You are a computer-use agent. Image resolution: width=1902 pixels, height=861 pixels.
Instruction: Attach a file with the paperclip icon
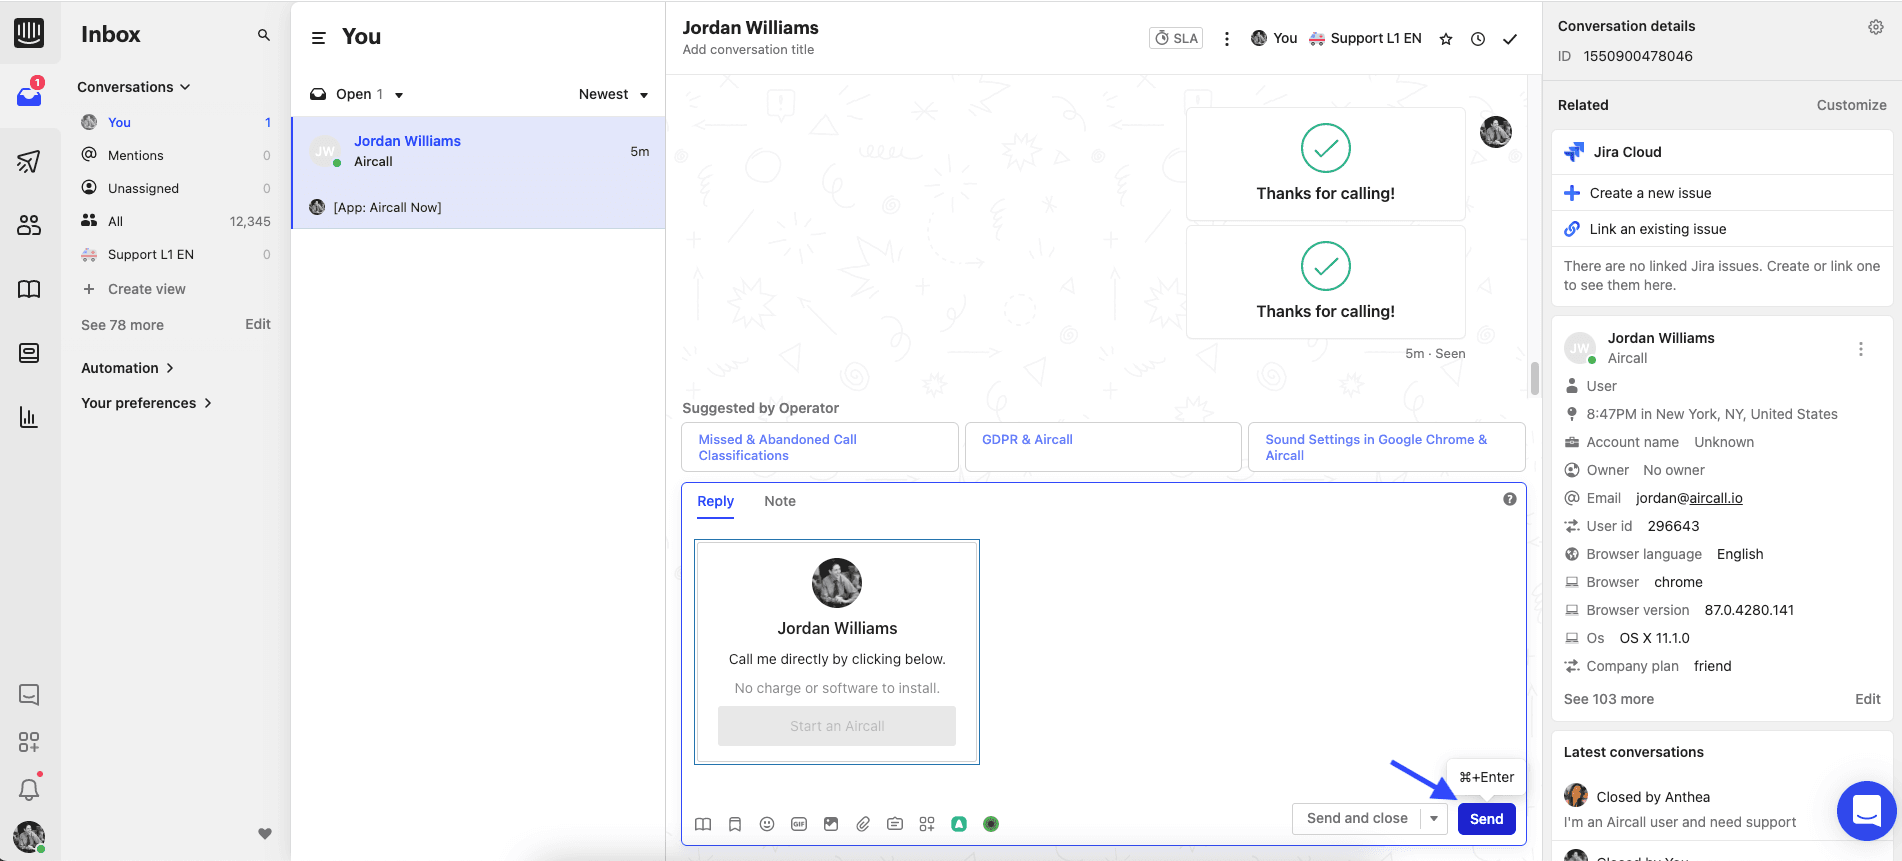coord(863,824)
